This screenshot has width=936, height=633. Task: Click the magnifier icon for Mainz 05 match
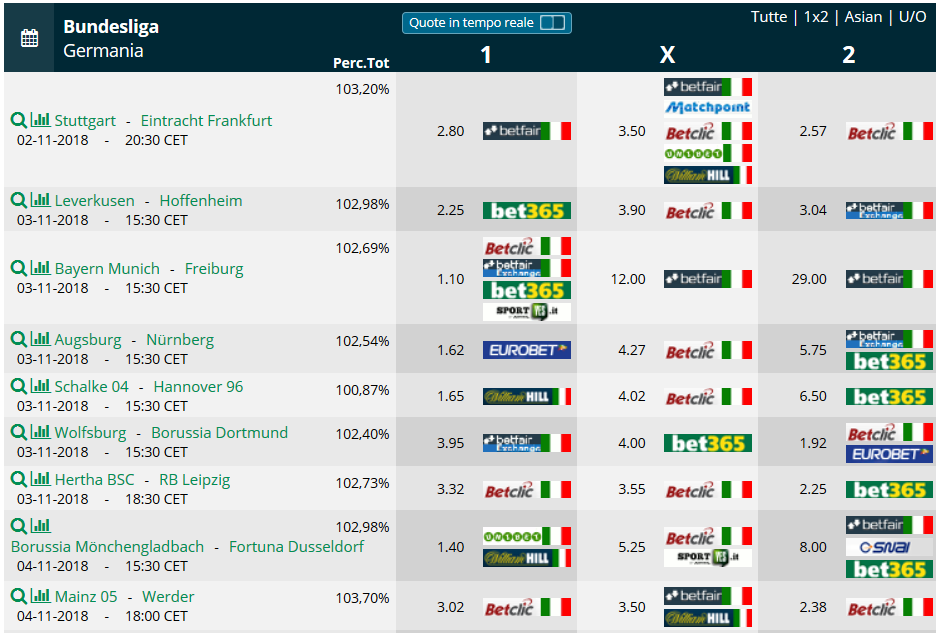click(x=19, y=596)
